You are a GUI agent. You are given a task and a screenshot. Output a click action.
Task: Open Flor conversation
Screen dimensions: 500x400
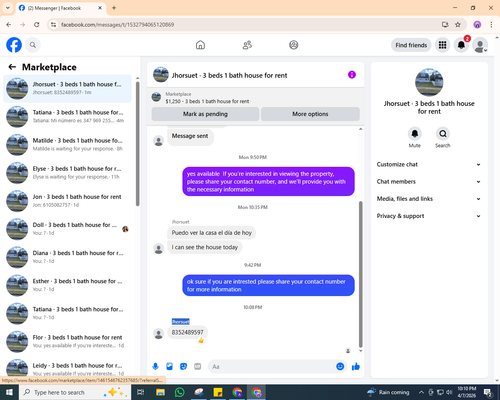(67, 341)
